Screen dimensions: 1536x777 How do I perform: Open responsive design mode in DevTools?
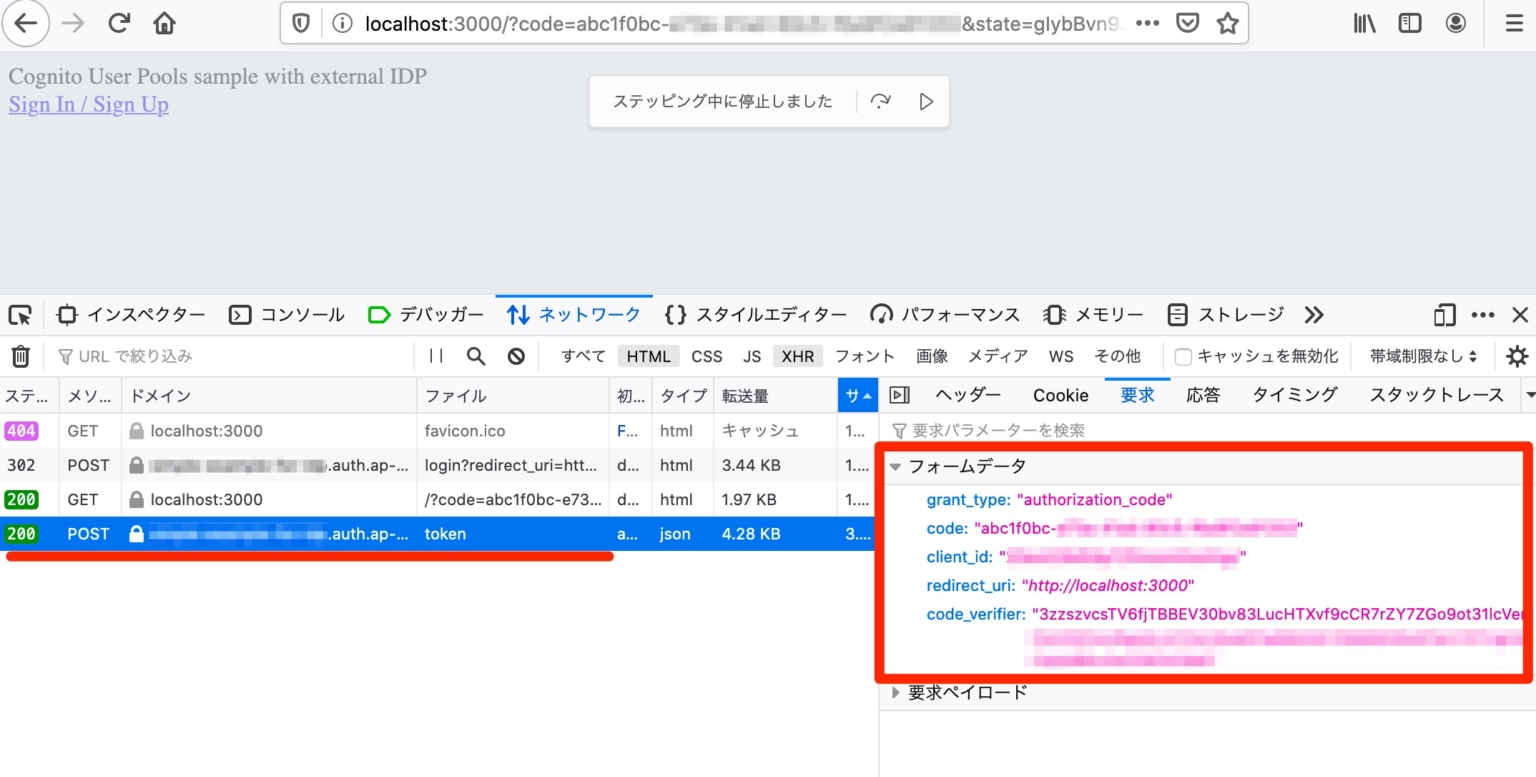coord(1444,314)
